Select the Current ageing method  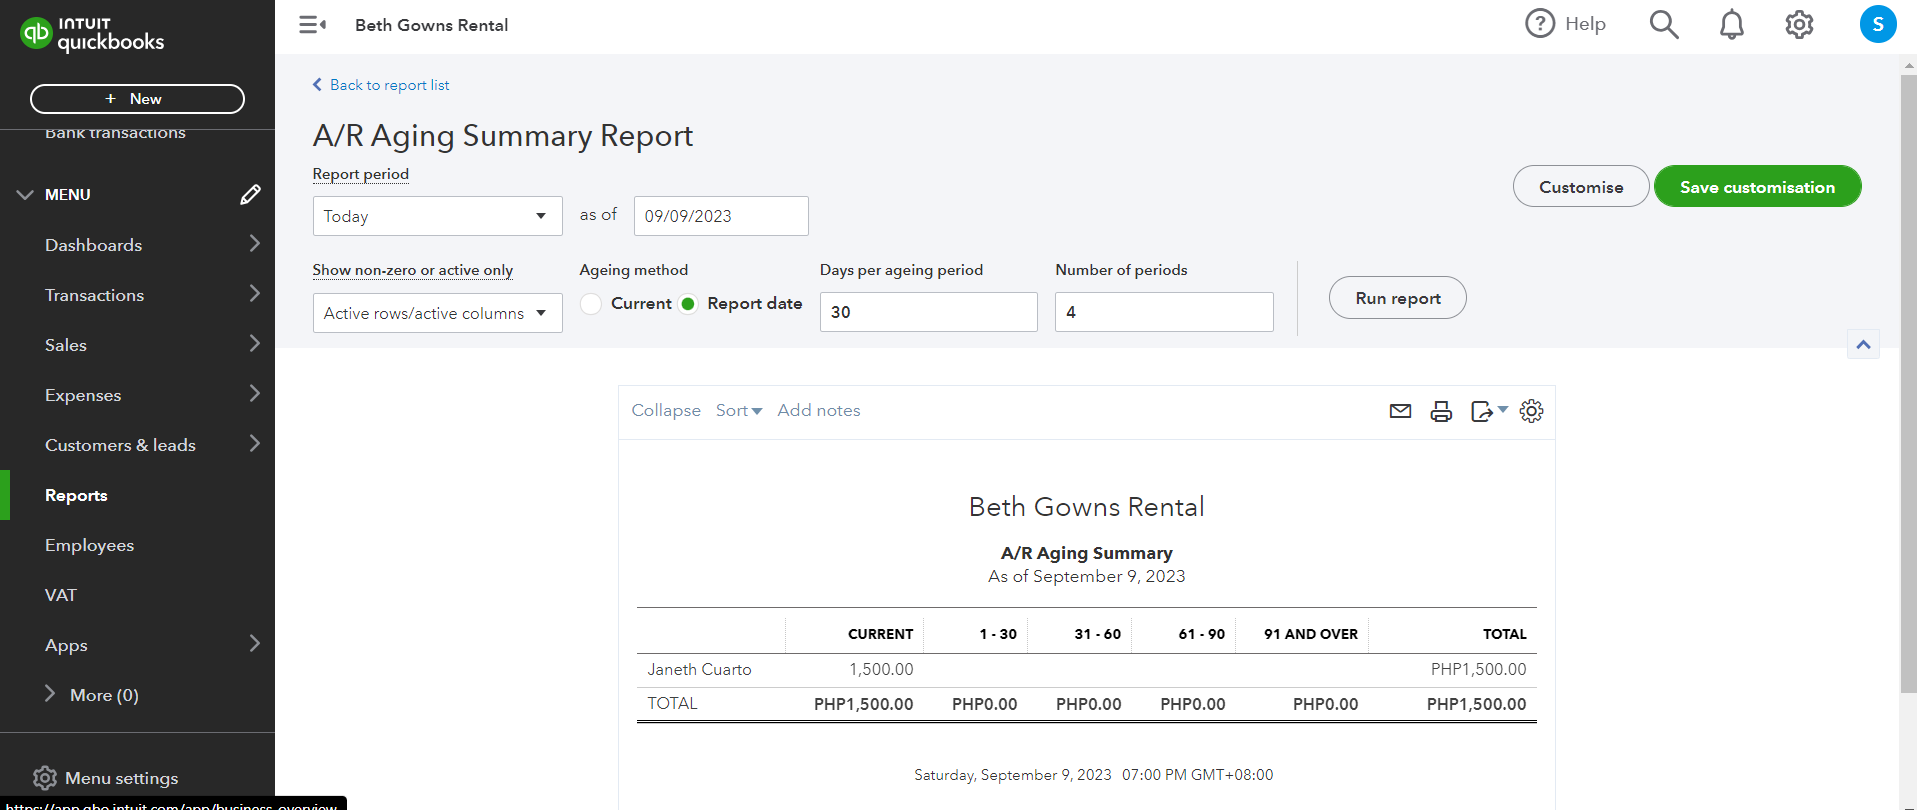591,304
